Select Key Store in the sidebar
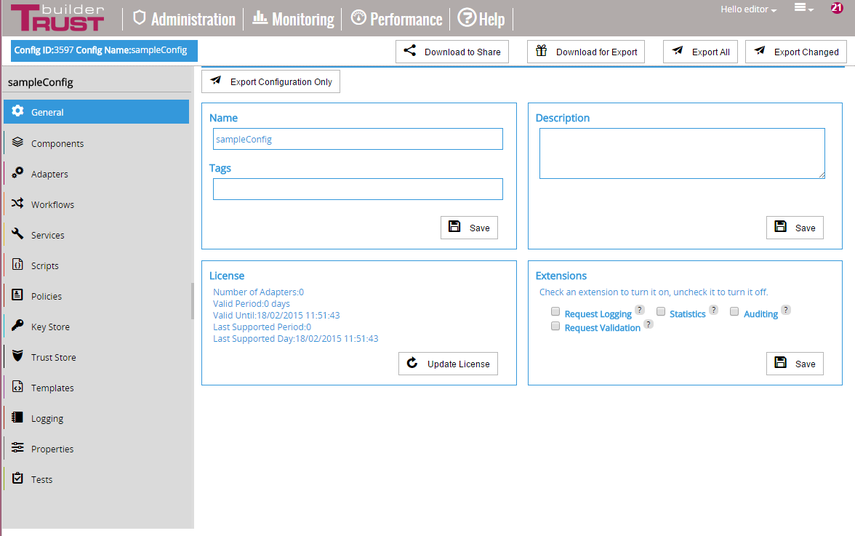855x536 pixels. 97,326
